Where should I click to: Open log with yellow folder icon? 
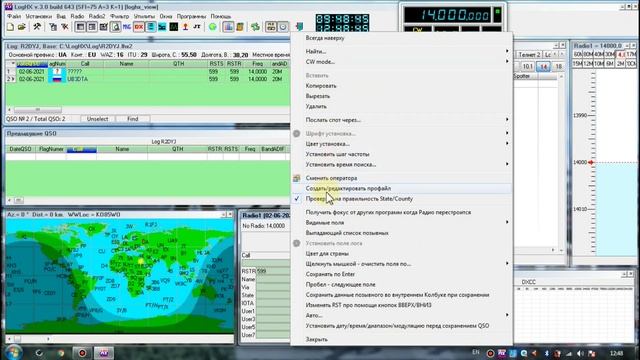(x=22, y=27)
